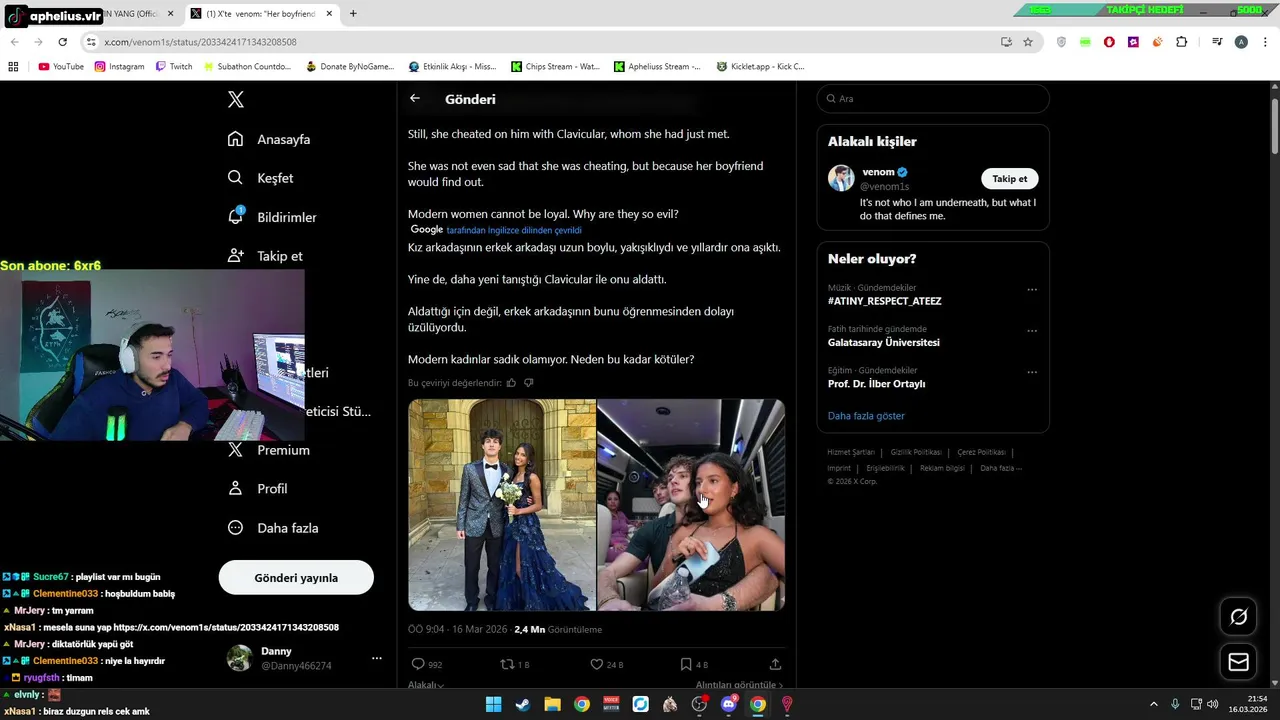Rate the translation with thumbs up

click(x=511, y=383)
